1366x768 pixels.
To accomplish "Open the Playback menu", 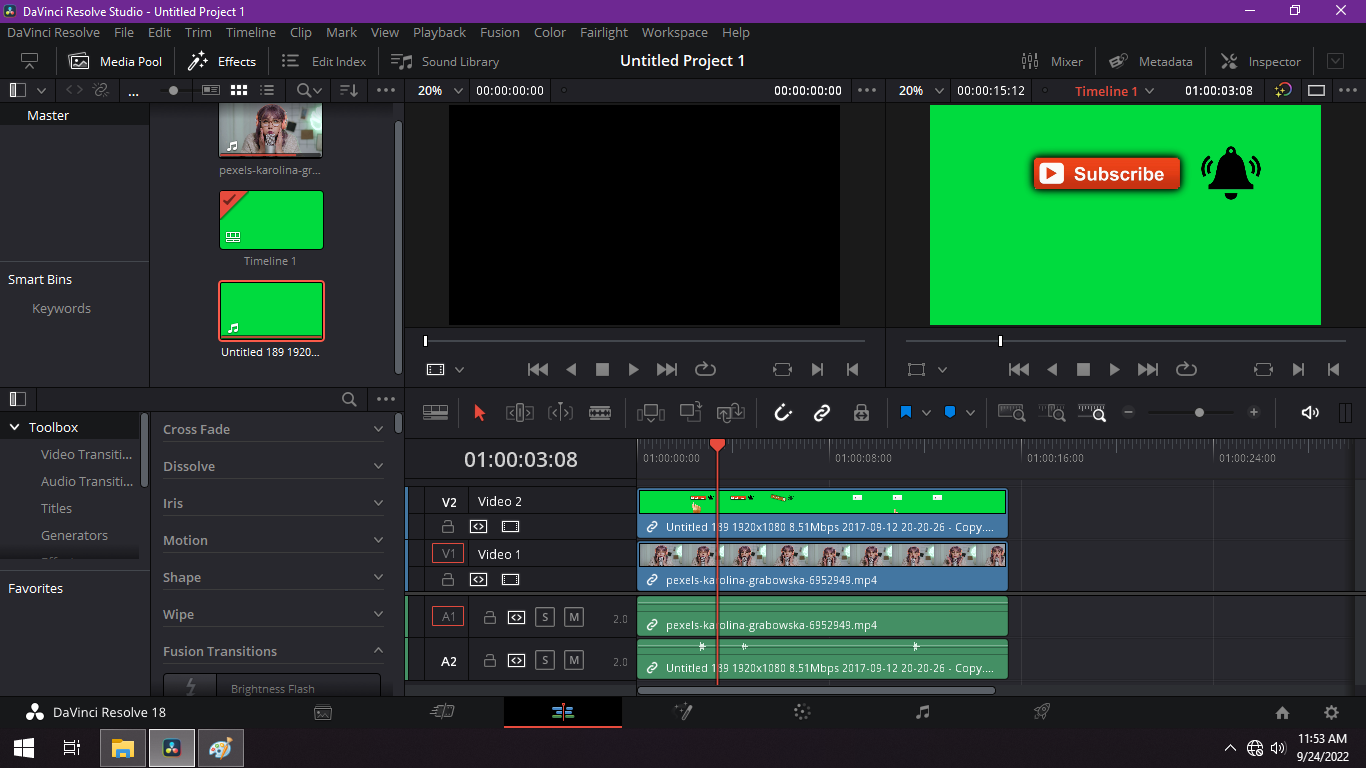I will click(440, 32).
